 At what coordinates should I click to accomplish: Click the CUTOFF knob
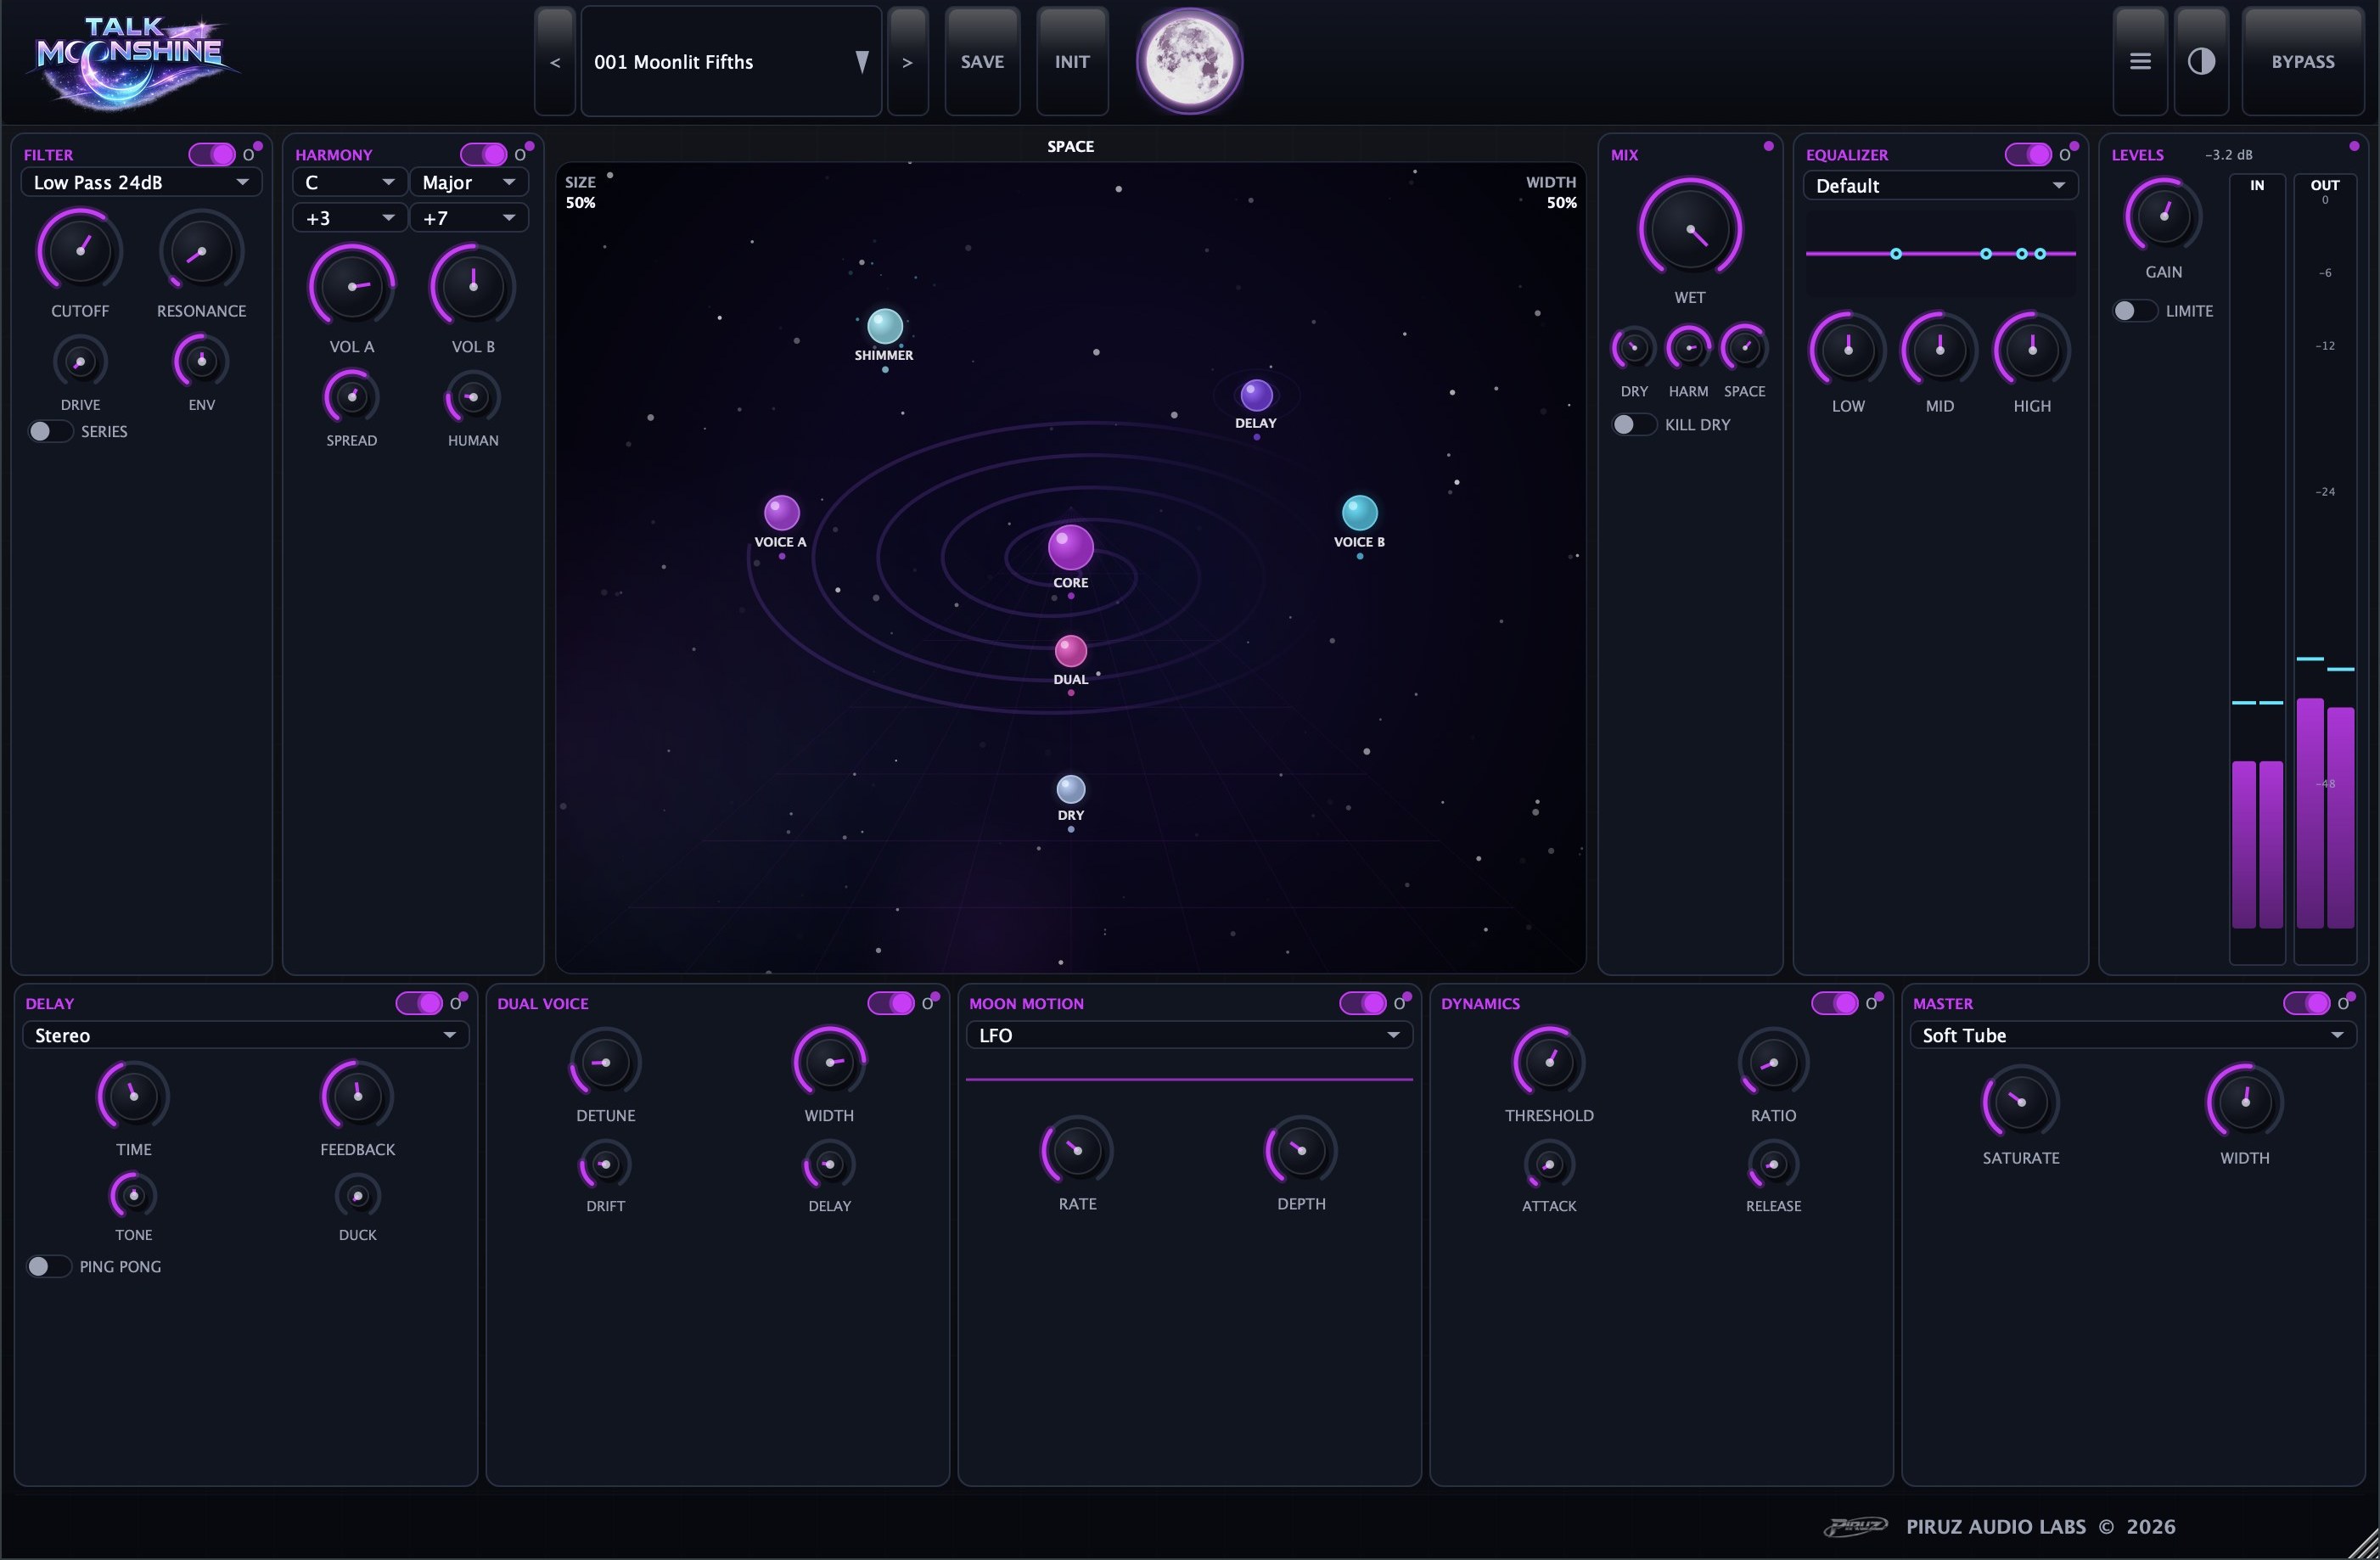click(80, 251)
